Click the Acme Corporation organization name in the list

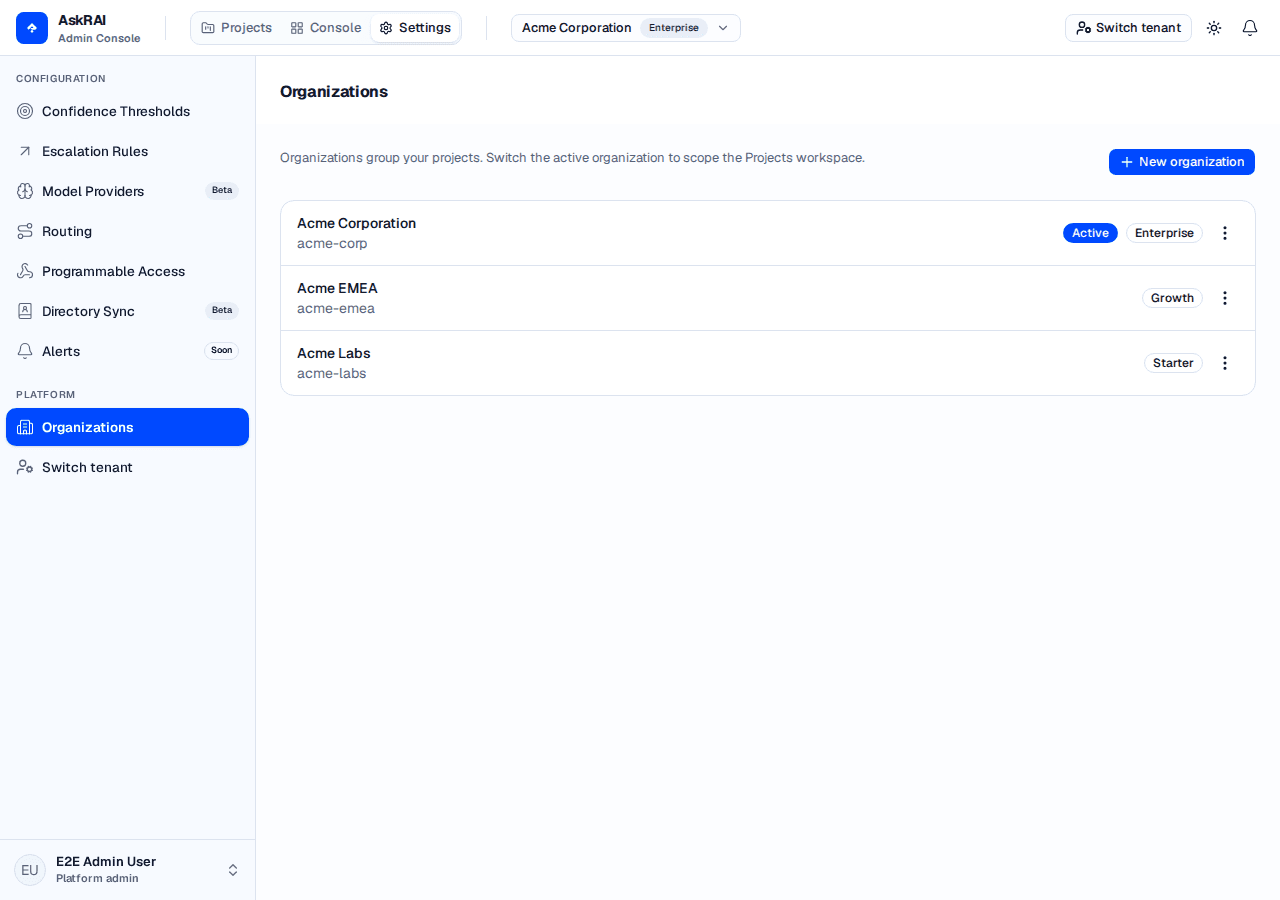[x=356, y=223]
